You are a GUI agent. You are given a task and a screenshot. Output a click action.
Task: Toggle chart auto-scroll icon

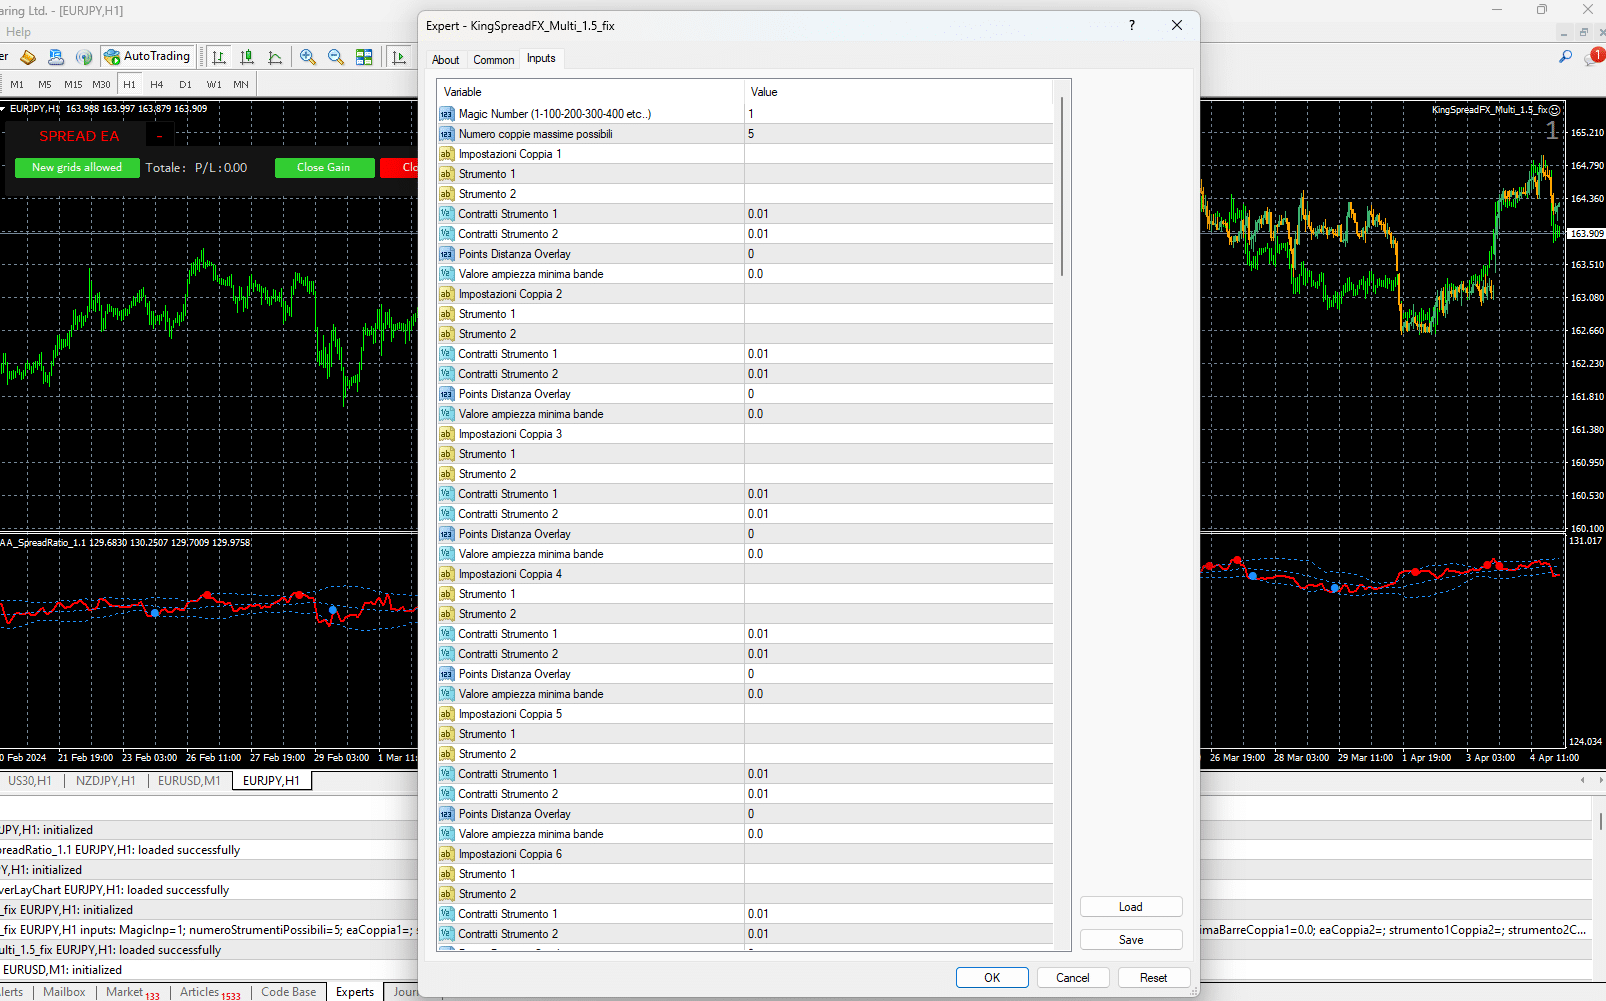click(399, 57)
